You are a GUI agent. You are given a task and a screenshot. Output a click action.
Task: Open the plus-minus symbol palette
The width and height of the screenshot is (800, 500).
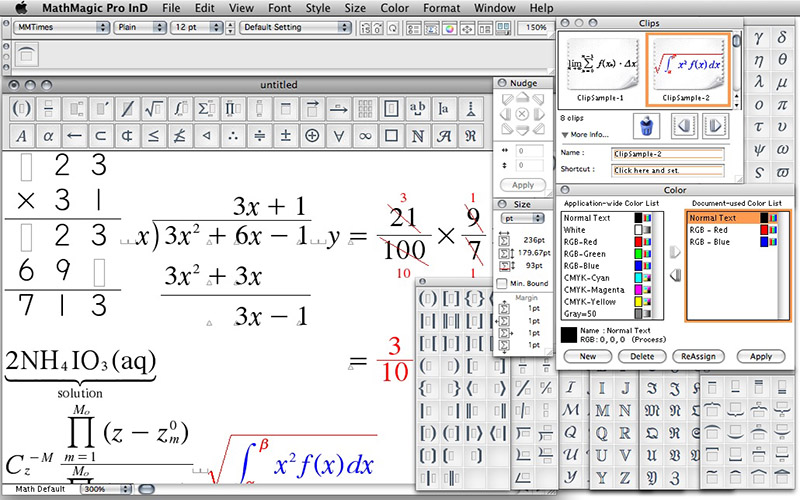[x=286, y=136]
